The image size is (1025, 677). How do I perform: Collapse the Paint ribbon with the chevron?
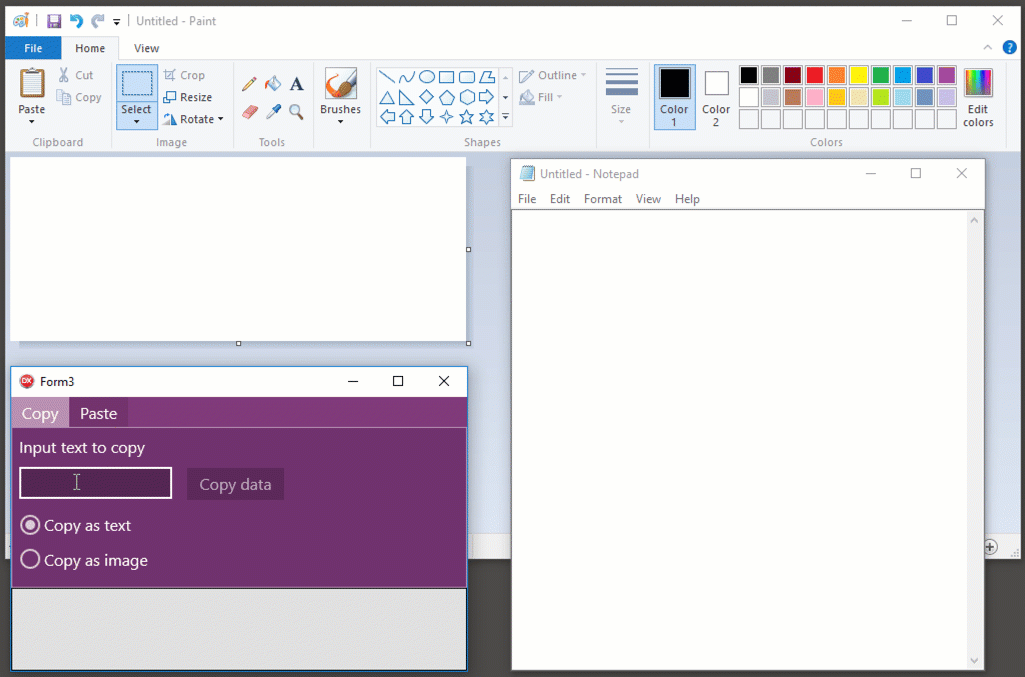click(x=988, y=48)
